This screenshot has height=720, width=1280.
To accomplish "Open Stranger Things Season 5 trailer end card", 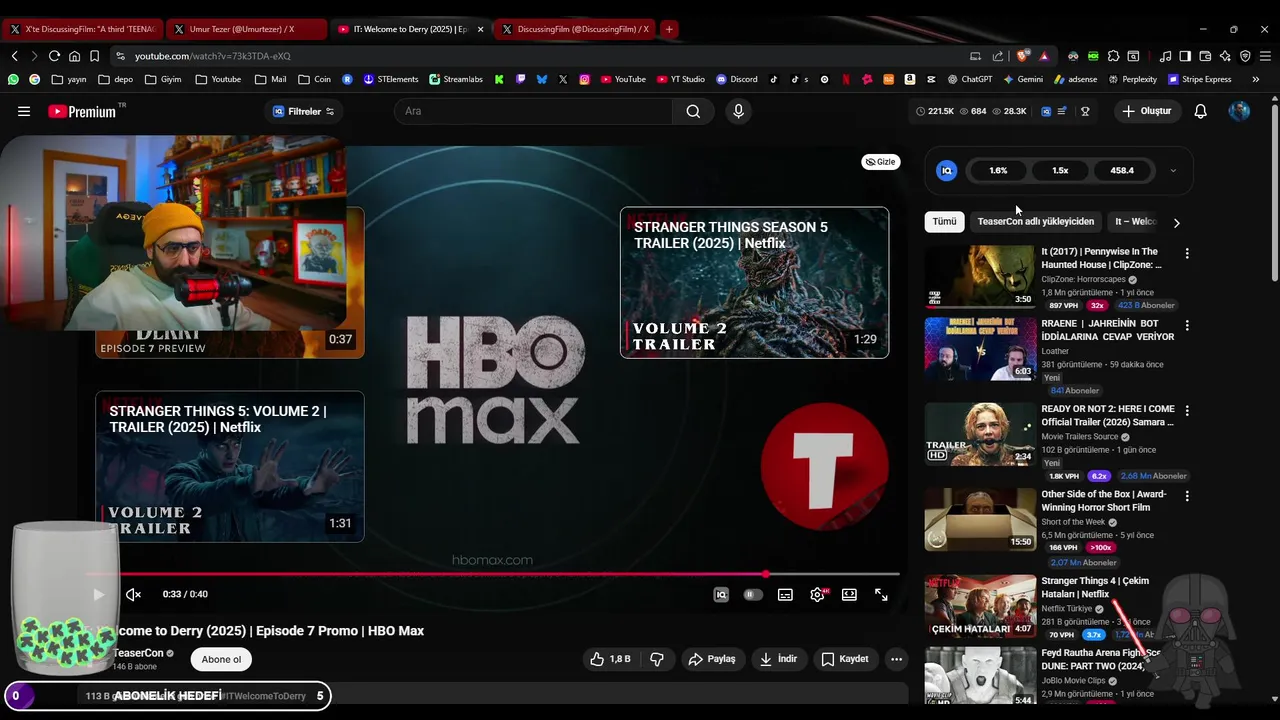I will pos(754,282).
